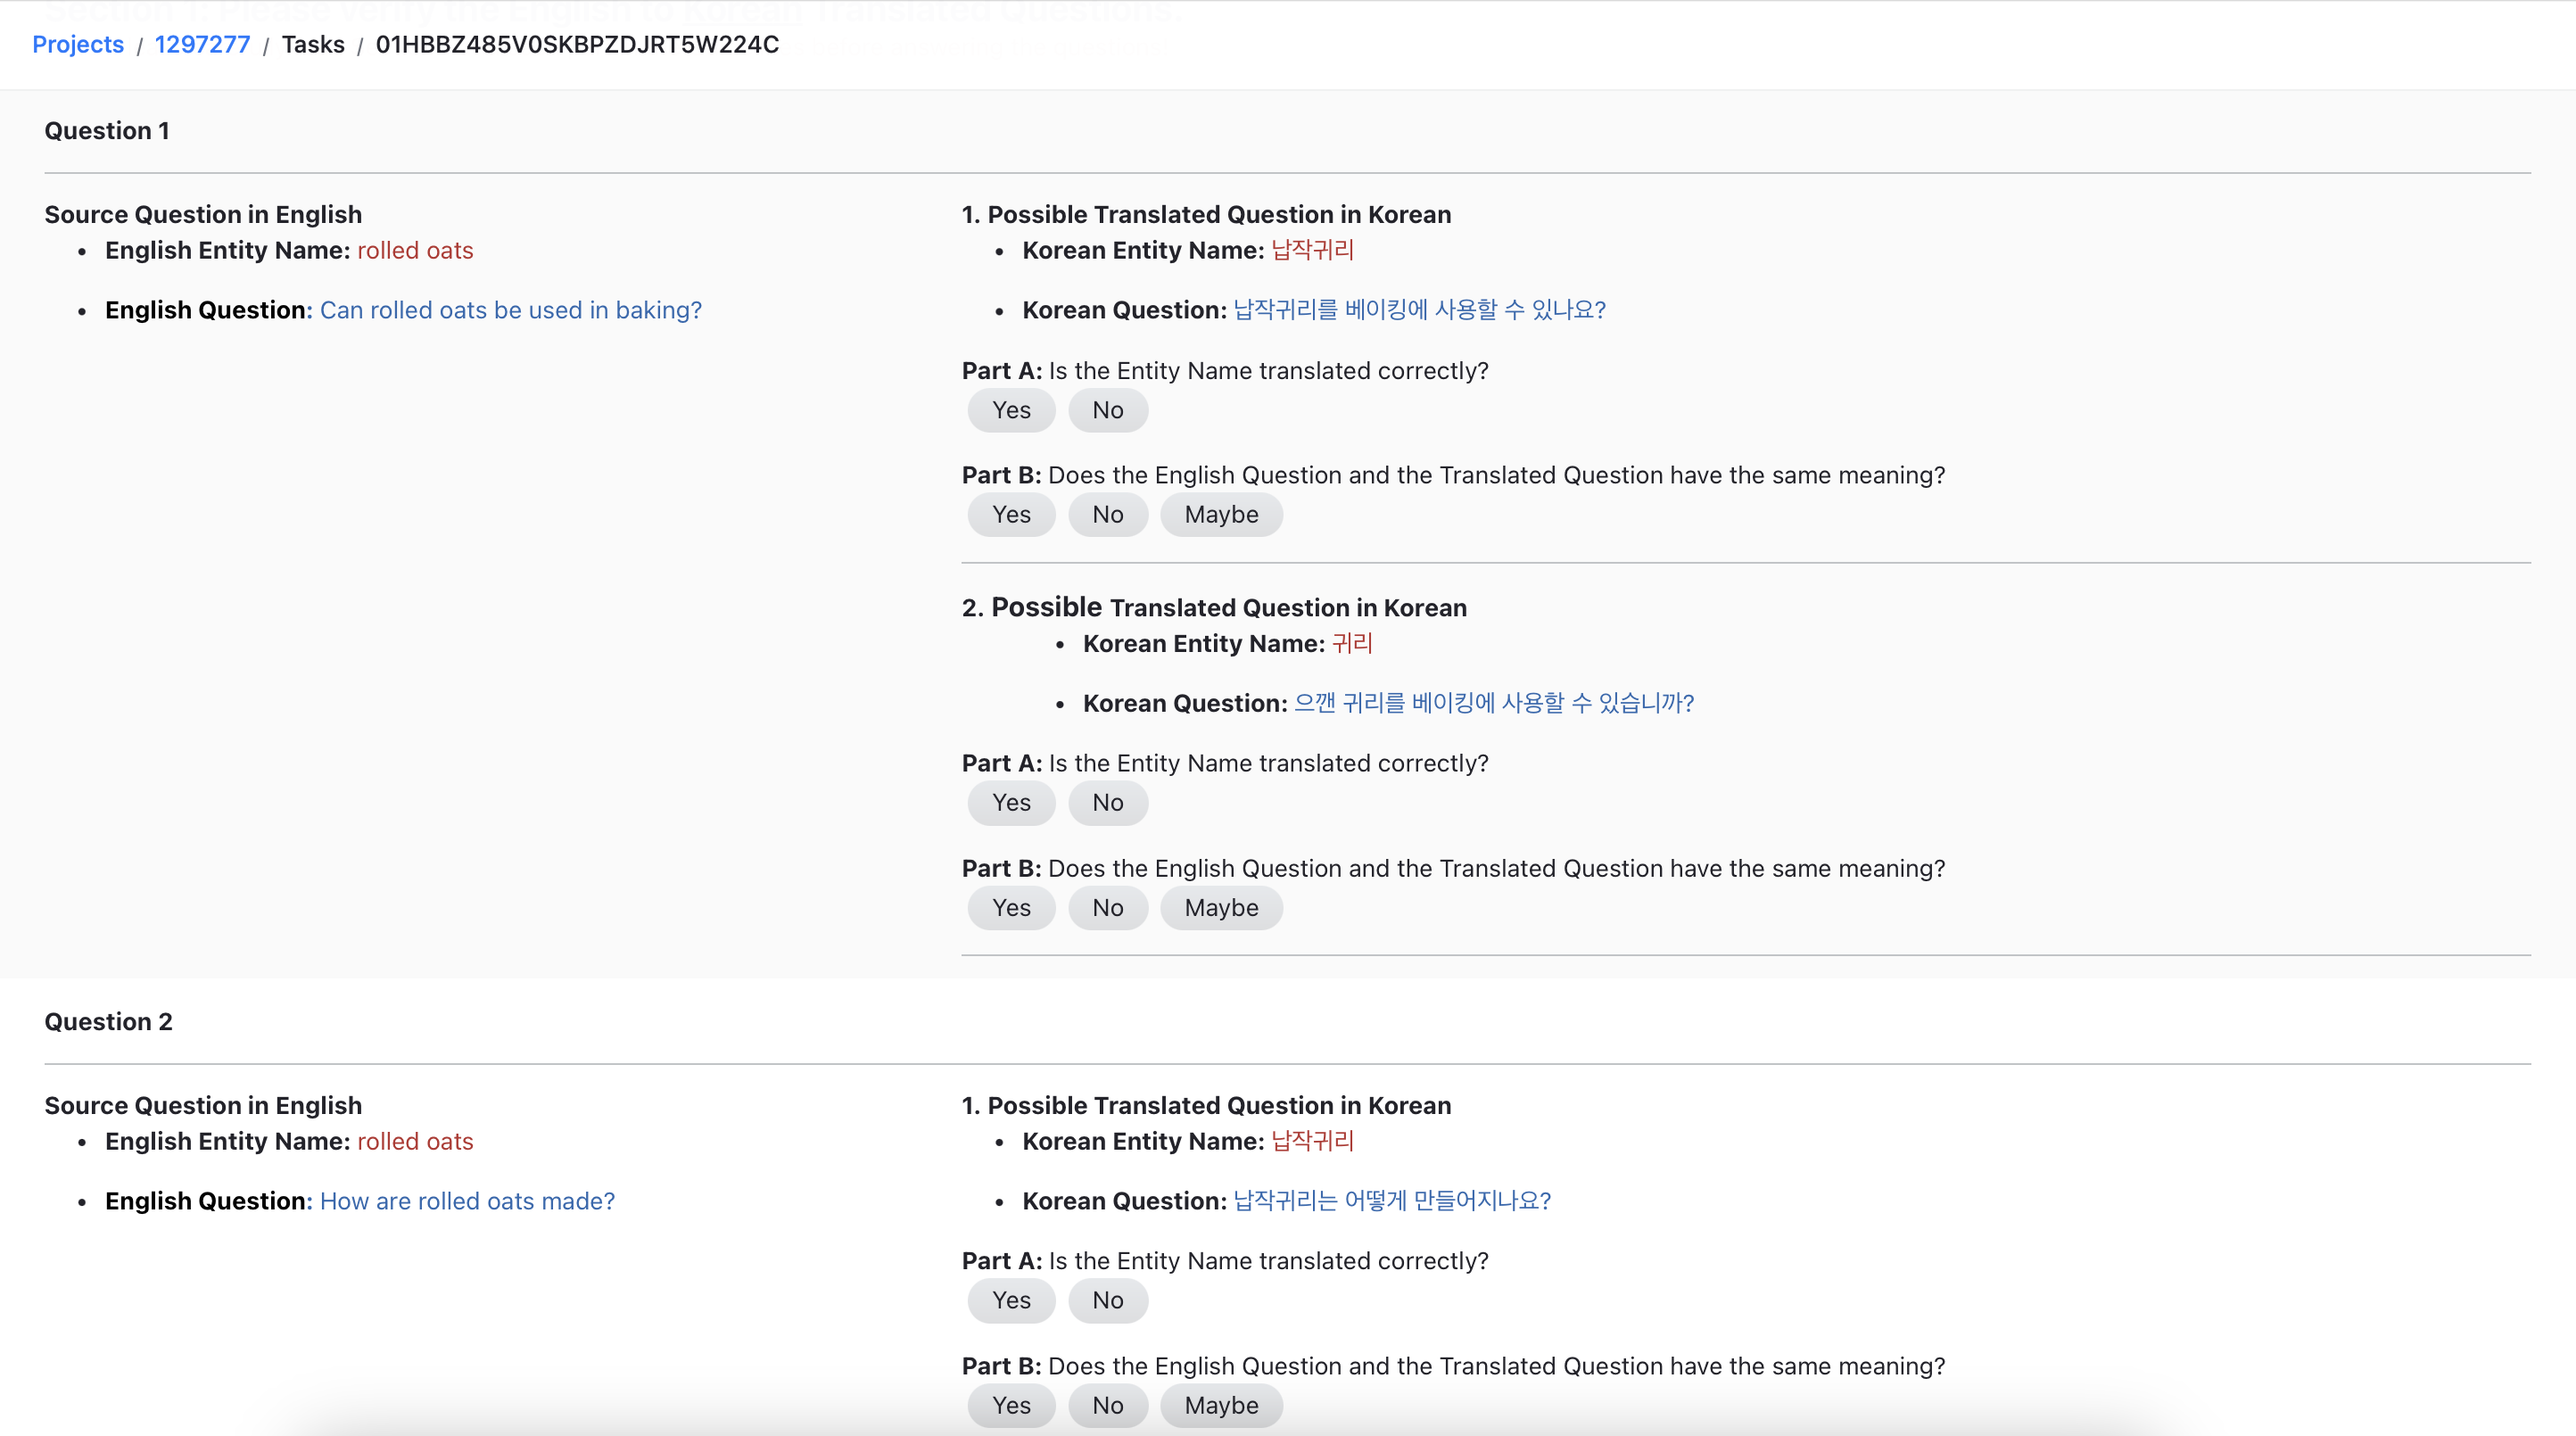Pick Maybe for Question 2 Part B
This screenshot has width=2576, height=1436.
click(1221, 1405)
